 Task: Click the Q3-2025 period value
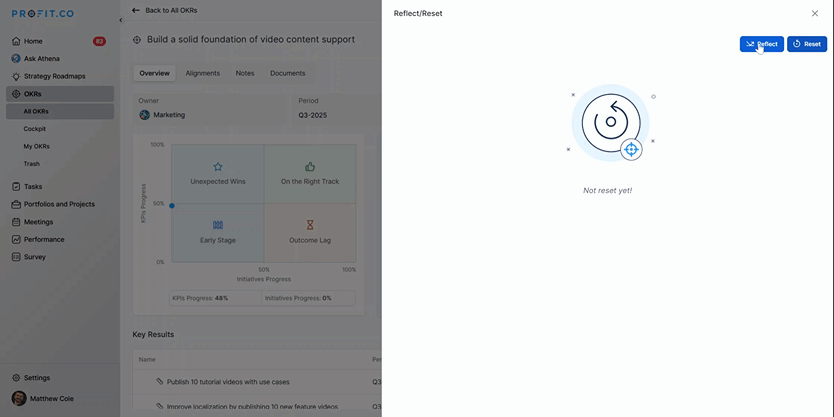coord(313,115)
